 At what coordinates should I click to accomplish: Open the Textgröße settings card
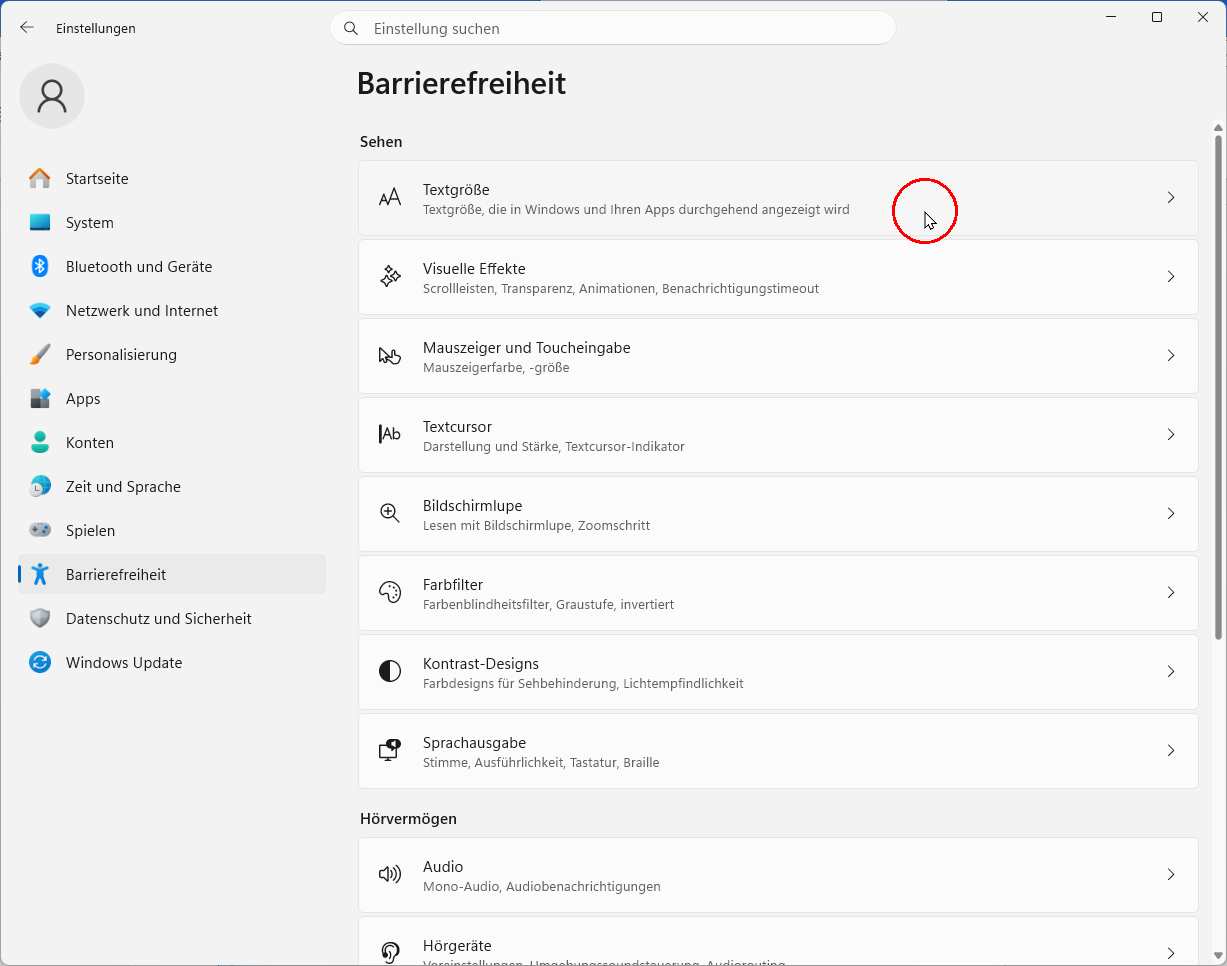click(778, 198)
